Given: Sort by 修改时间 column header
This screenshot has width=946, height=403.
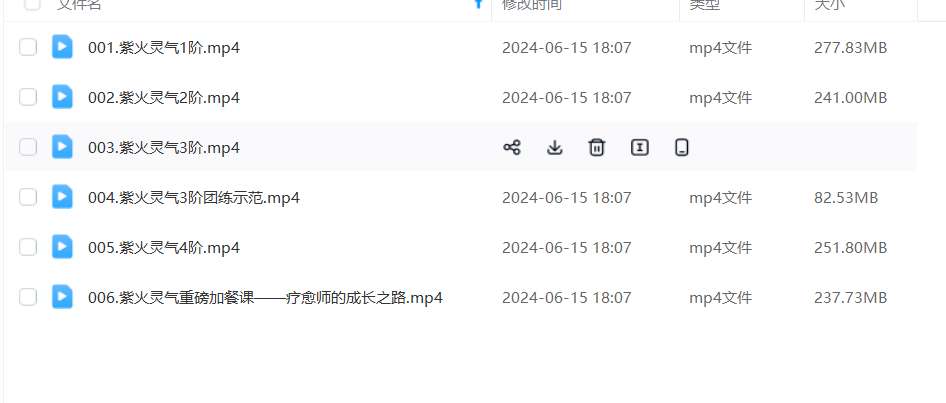Looking at the screenshot, I should point(532,5).
